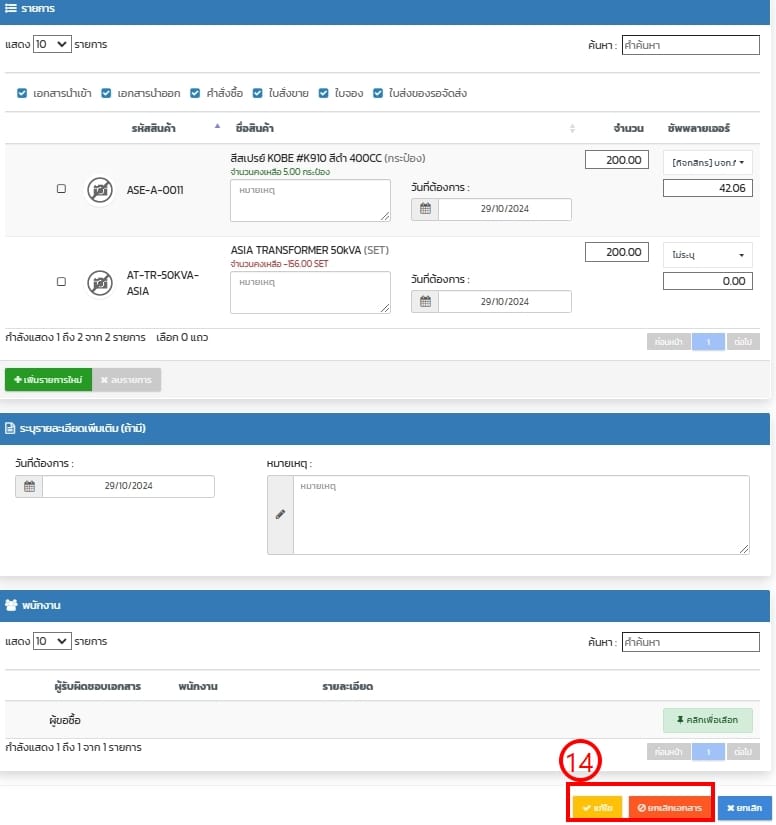Click the yellow แก้ไข button
The width and height of the screenshot is (776, 825).
[x=597, y=807]
